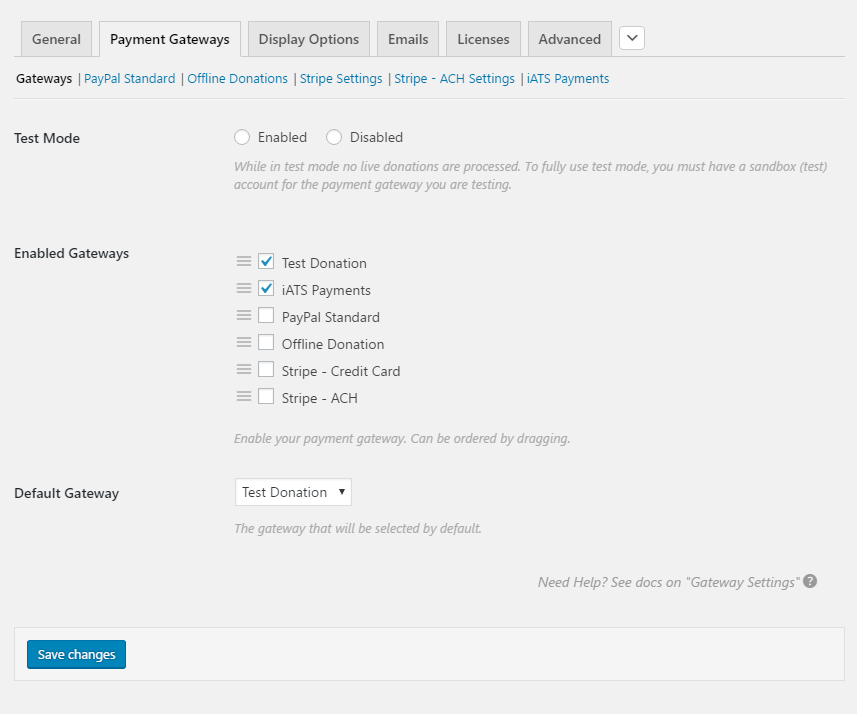Click drag handle beside PayPal Standard gateway
The width and height of the screenshot is (857, 714).
coord(244,315)
